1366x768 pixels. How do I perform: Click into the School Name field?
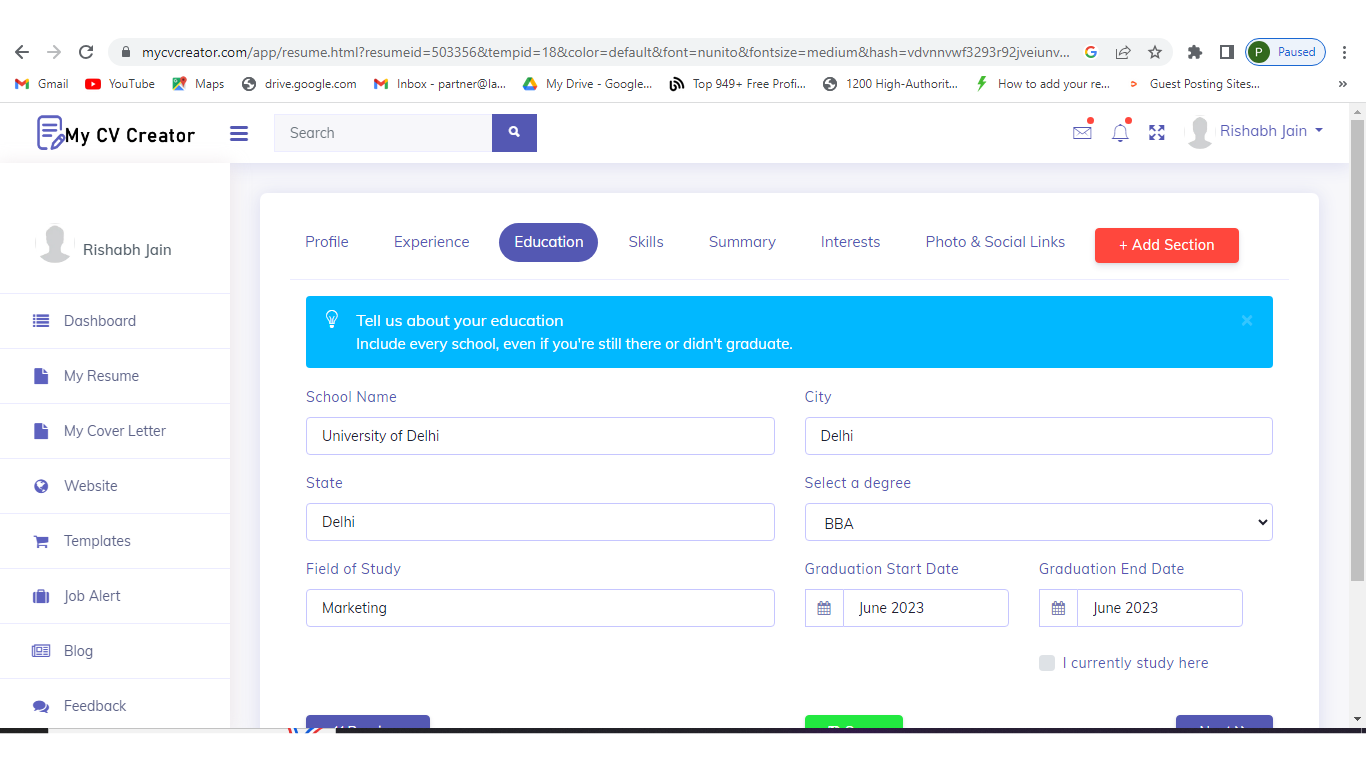[x=540, y=436]
